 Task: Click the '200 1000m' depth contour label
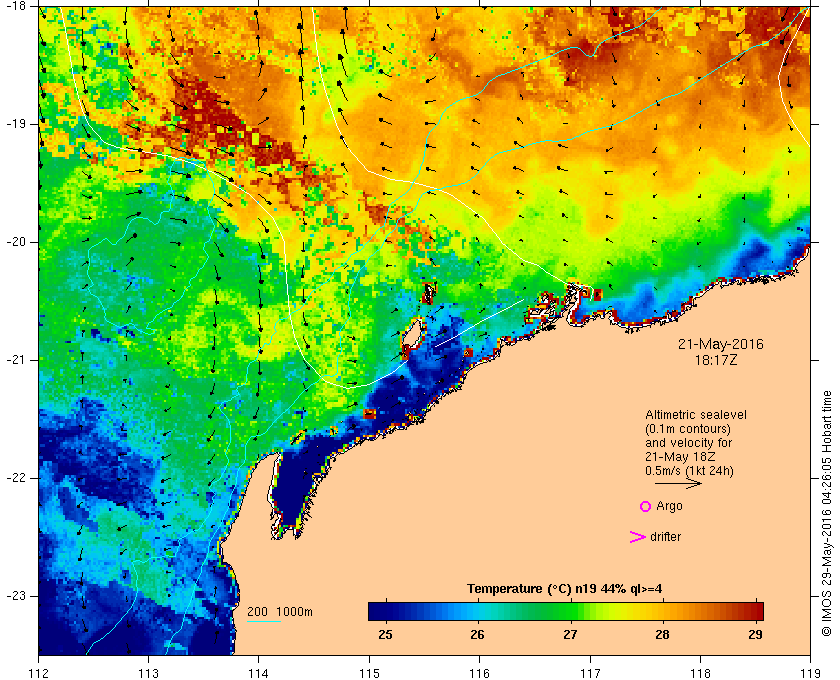tap(280, 612)
